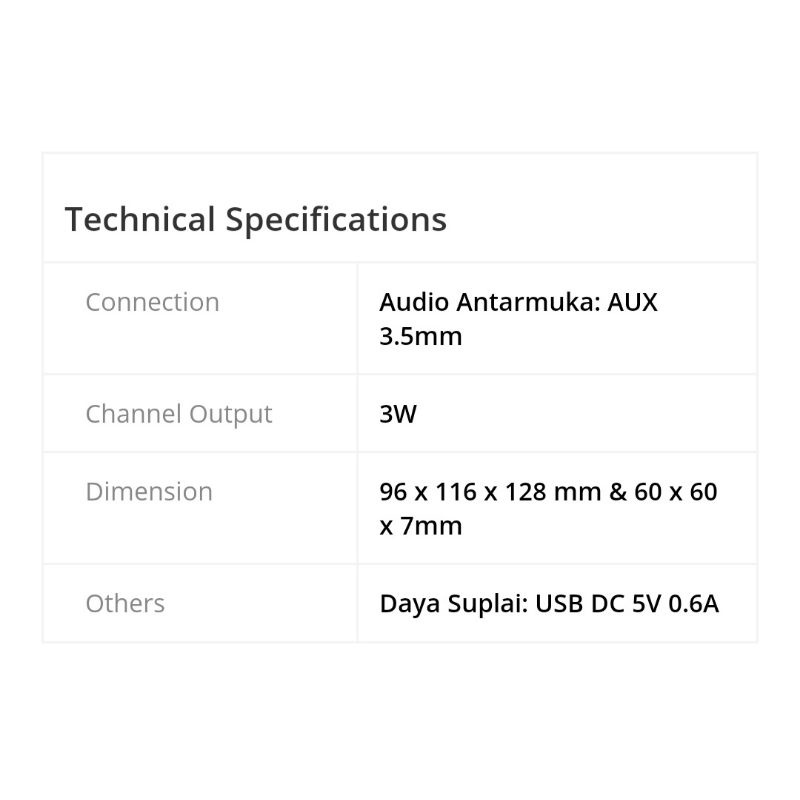This screenshot has height=800, width=800.
Task: Click the Technical Specifications heading
Action: [256, 220]
